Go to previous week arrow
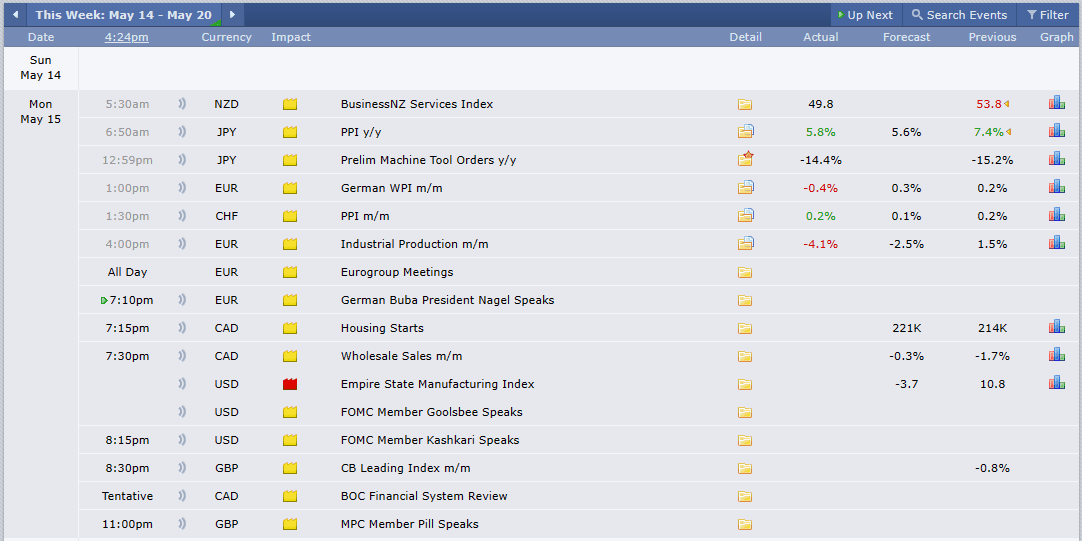This screenshot has width=1082, height=541. 15,14
